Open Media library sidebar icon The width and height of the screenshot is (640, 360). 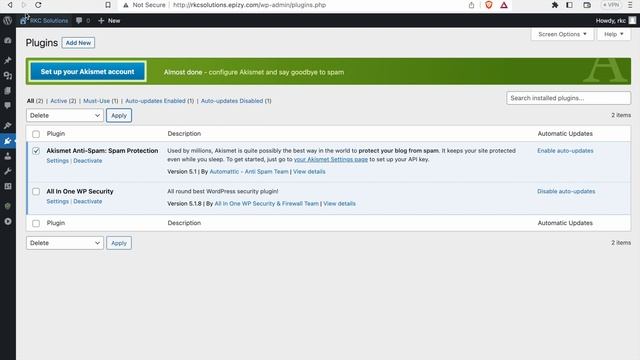8,76
